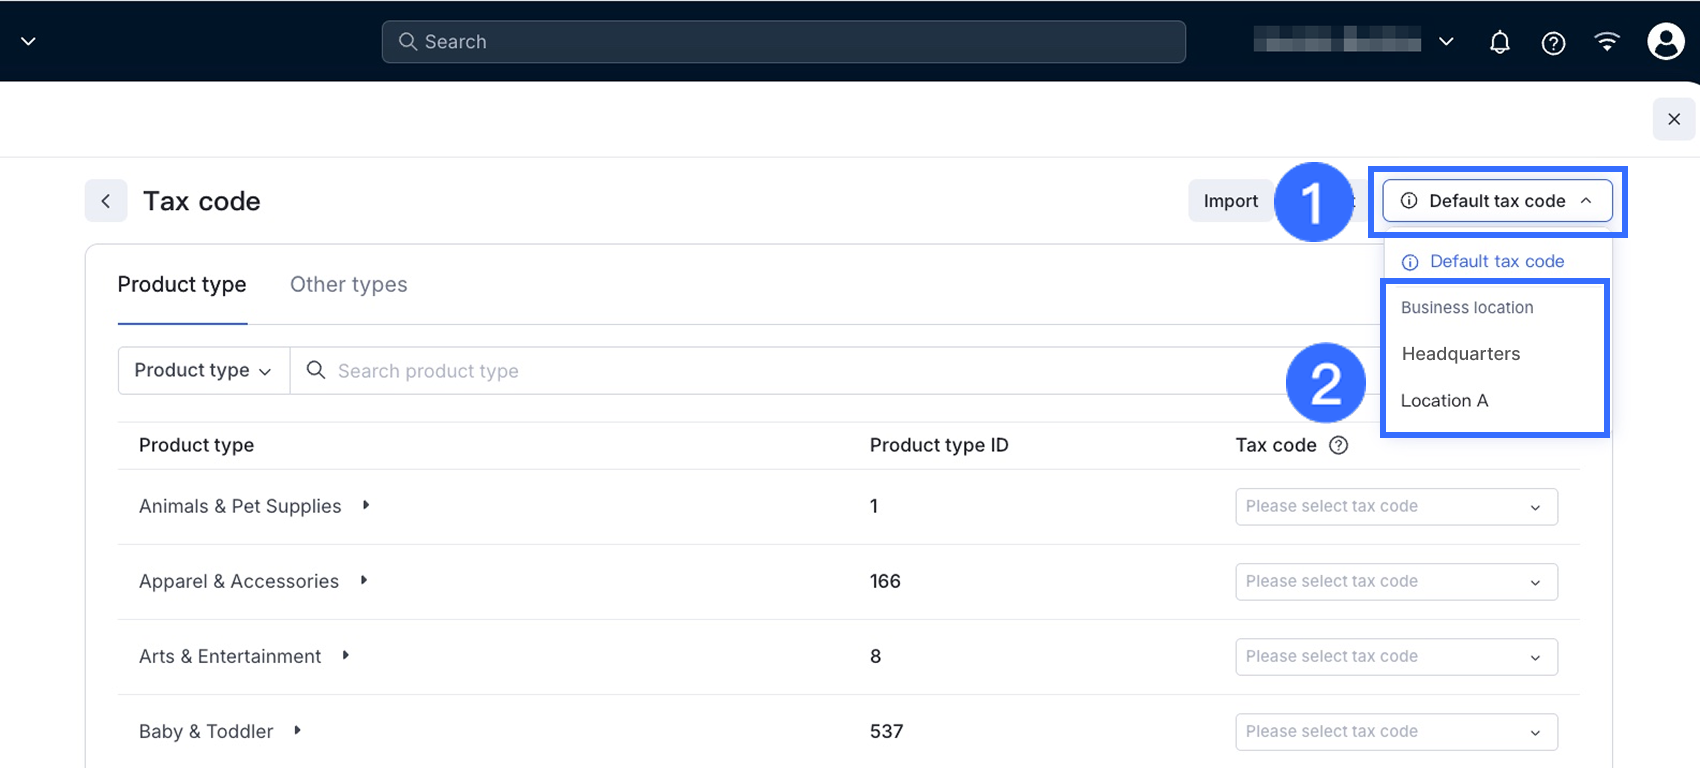Screen dimensions: 1700x768
Task: Open the user account avatar
Action: (x=1665, y=42)
